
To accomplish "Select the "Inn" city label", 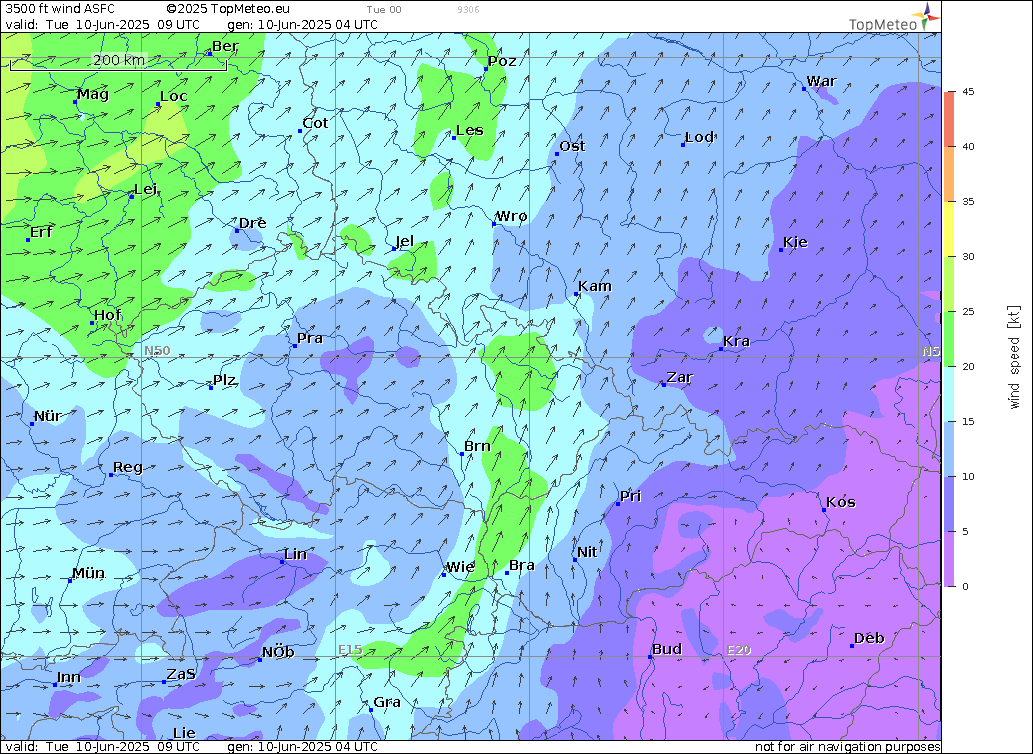I will click(69, 678).
